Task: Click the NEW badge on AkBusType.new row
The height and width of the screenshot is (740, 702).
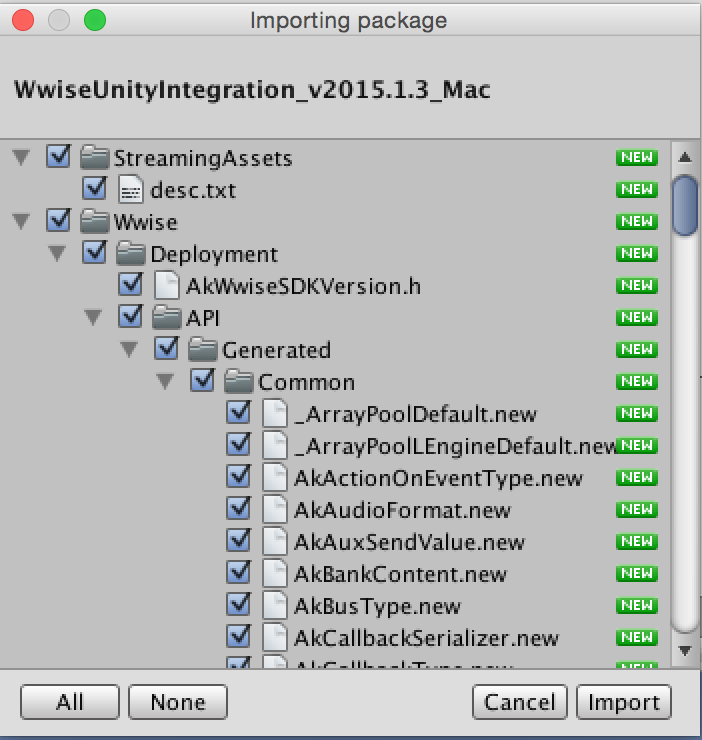Action: [637, 606]
